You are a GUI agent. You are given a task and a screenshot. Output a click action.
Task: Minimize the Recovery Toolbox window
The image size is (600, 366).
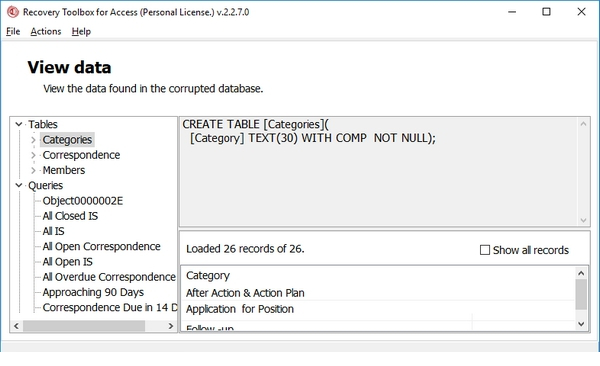click(512, 12)
